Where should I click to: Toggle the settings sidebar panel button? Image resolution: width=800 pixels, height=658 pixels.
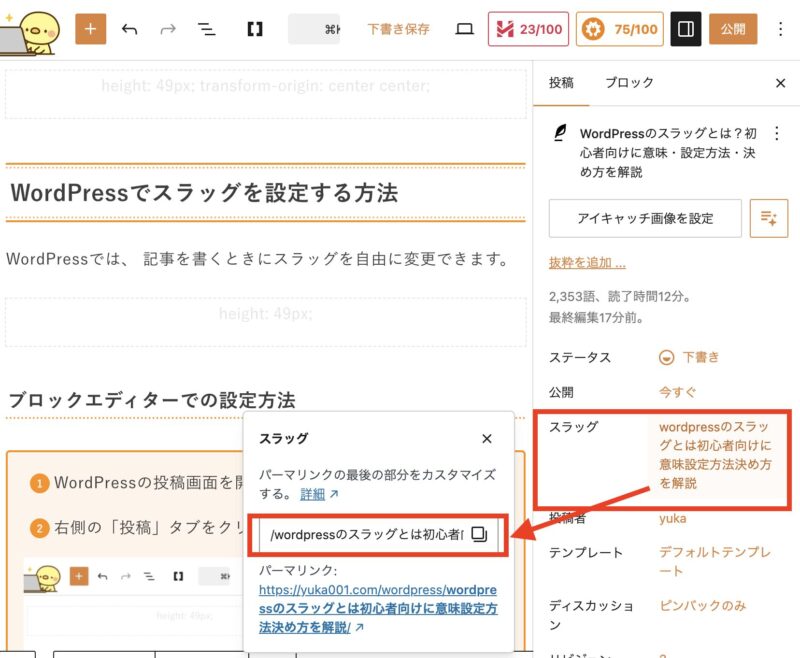point(685,29)
